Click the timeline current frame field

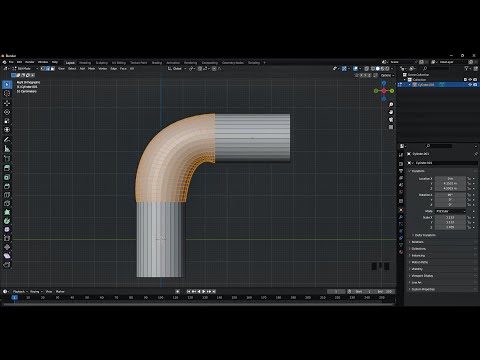point(336,291)
